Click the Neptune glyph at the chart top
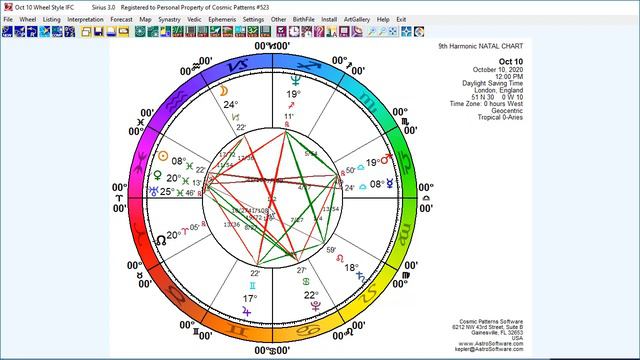The height and width of the screenshot is (360, 640). [x=296, y=80]
